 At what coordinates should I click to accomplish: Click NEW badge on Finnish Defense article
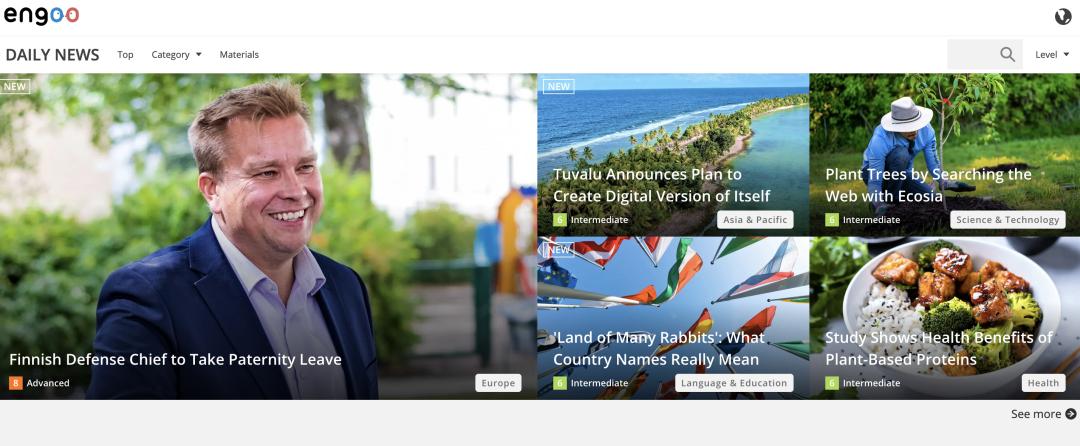[x=15, y=87]
